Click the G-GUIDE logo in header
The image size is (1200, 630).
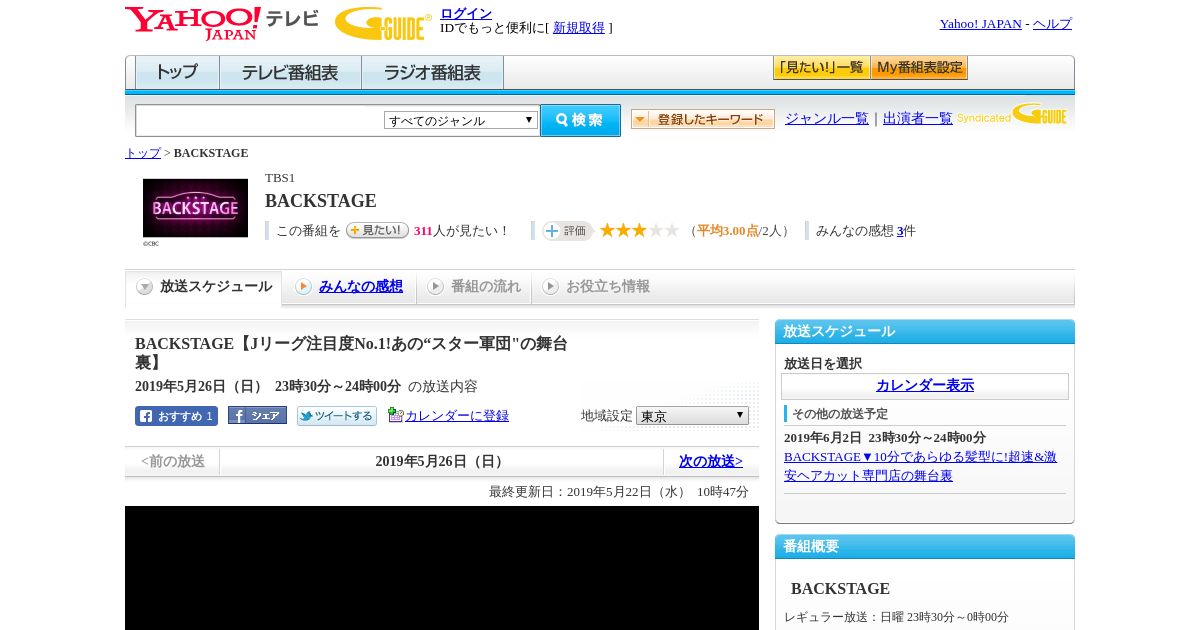[383, 23]
